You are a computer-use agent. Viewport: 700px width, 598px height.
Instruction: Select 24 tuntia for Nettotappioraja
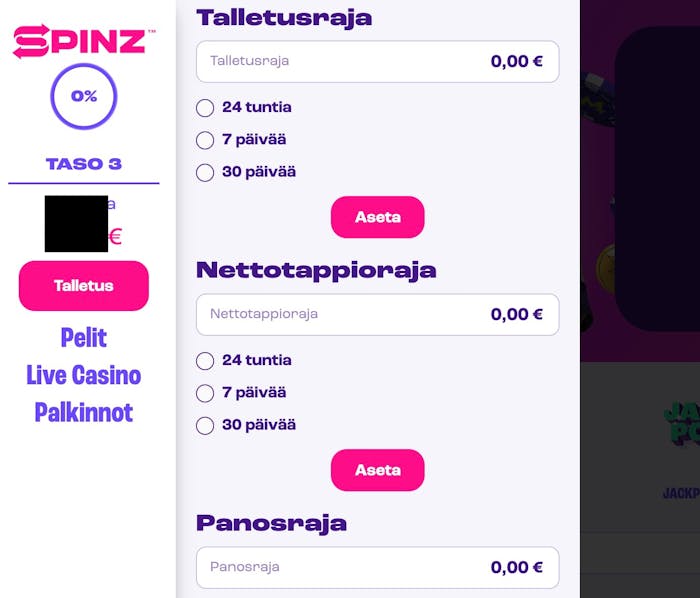coord(206,361)
